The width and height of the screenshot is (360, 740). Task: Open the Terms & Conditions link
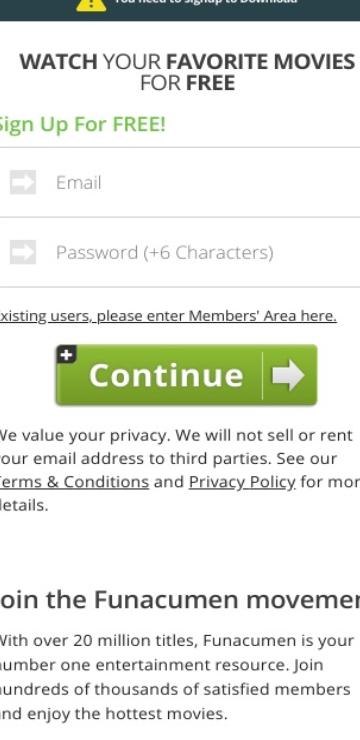pyautogui.click(x=74, y=482)
